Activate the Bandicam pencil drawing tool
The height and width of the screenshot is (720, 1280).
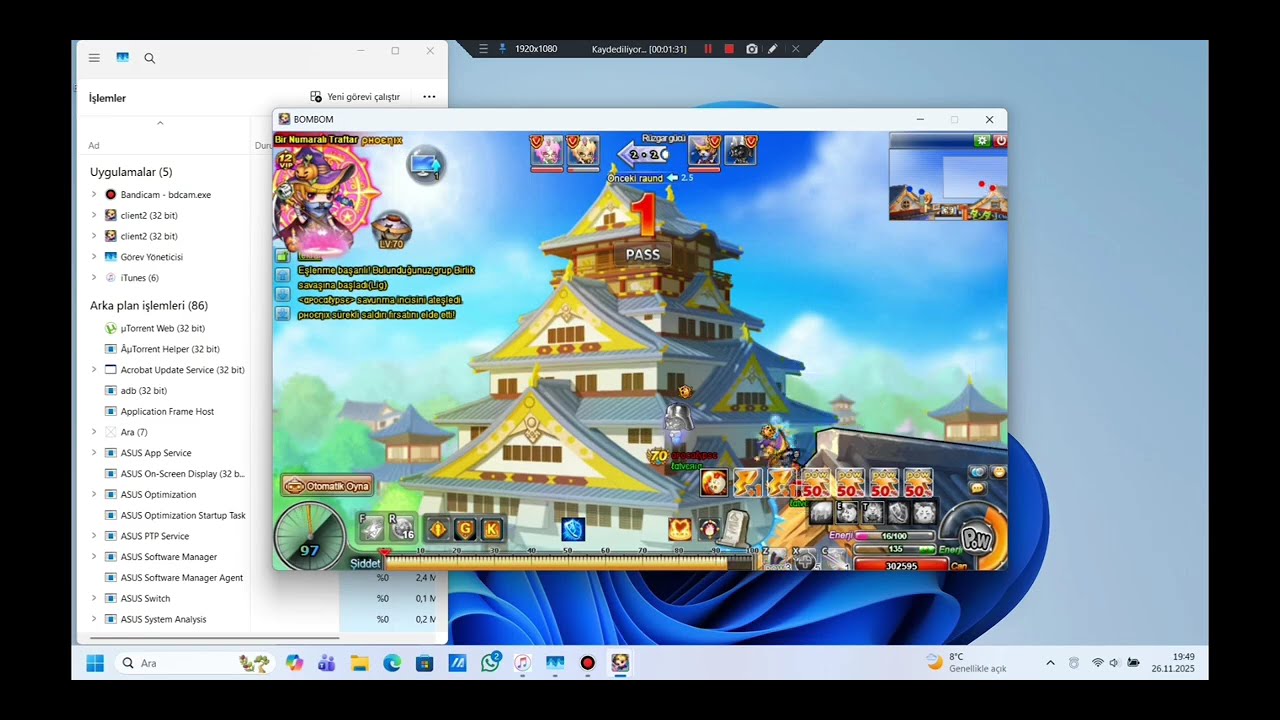click(773, 49)
